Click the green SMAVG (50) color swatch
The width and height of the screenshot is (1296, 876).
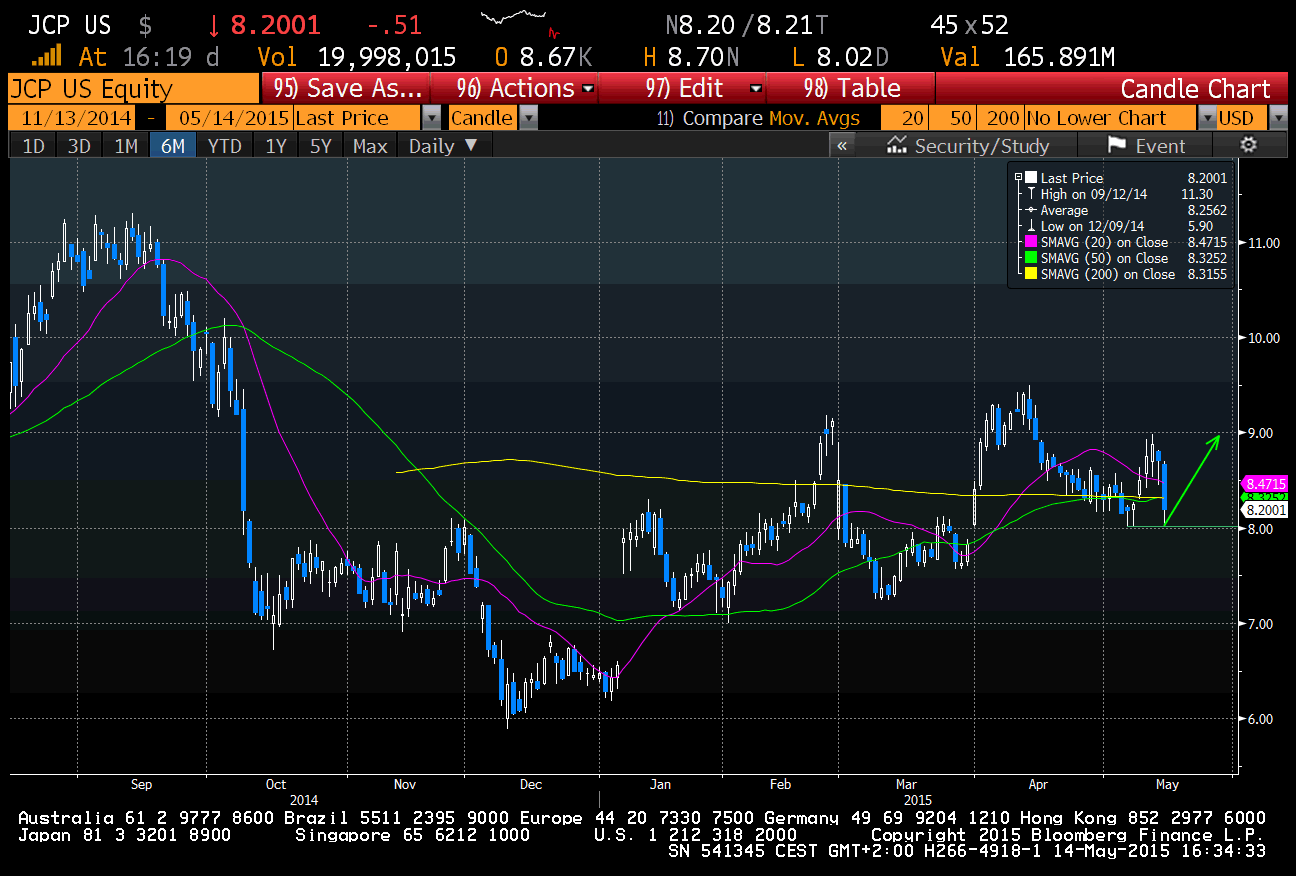1030,258
